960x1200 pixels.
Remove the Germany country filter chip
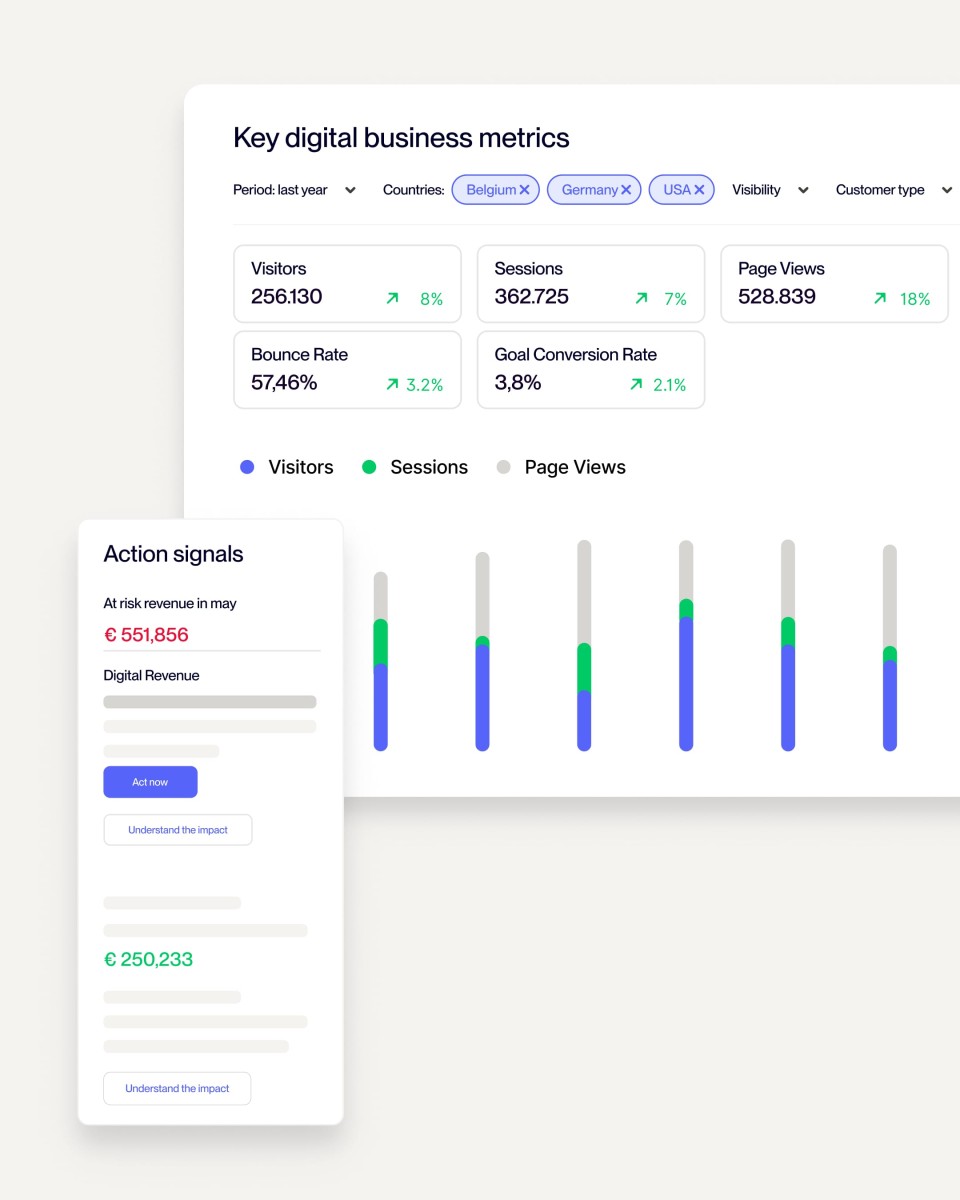pos(626,189)
